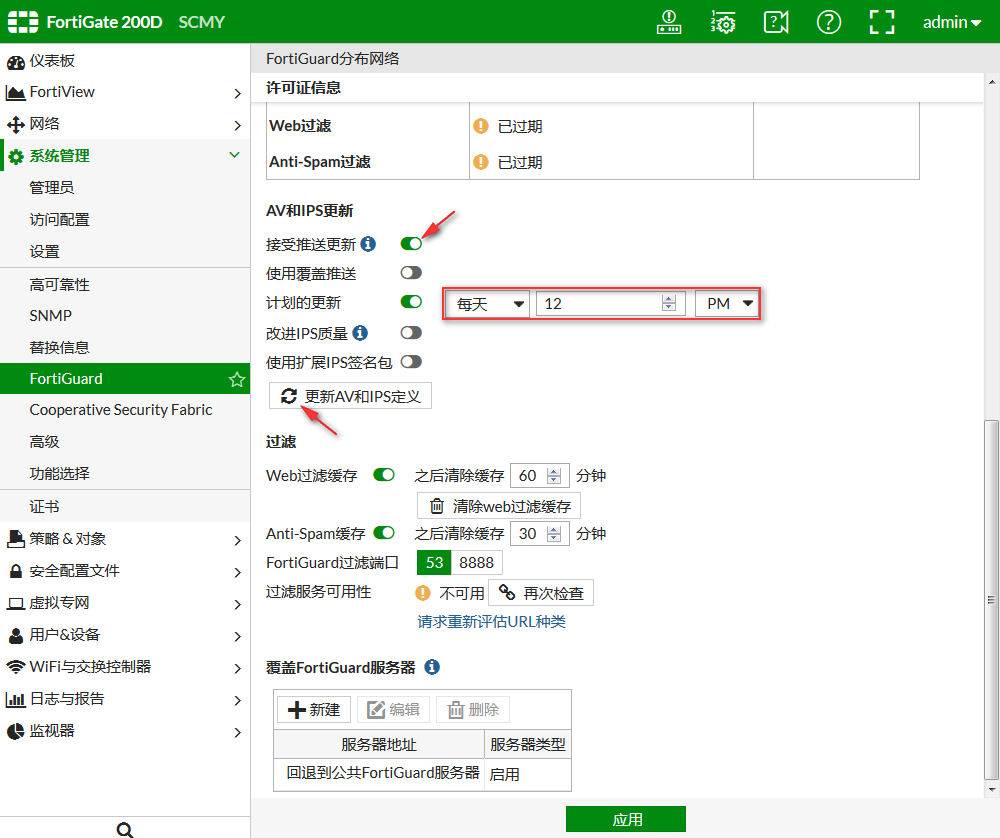Toggle Web过滤缓存 switch
The width and height of the screenshot is (1000, 838).
tap(384, 474)
